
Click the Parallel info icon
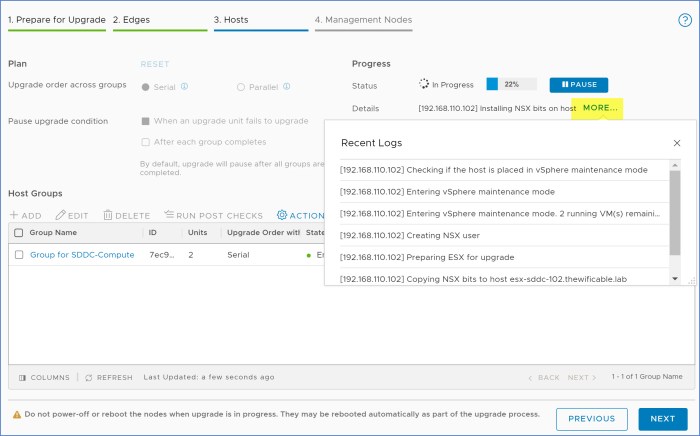286,87
